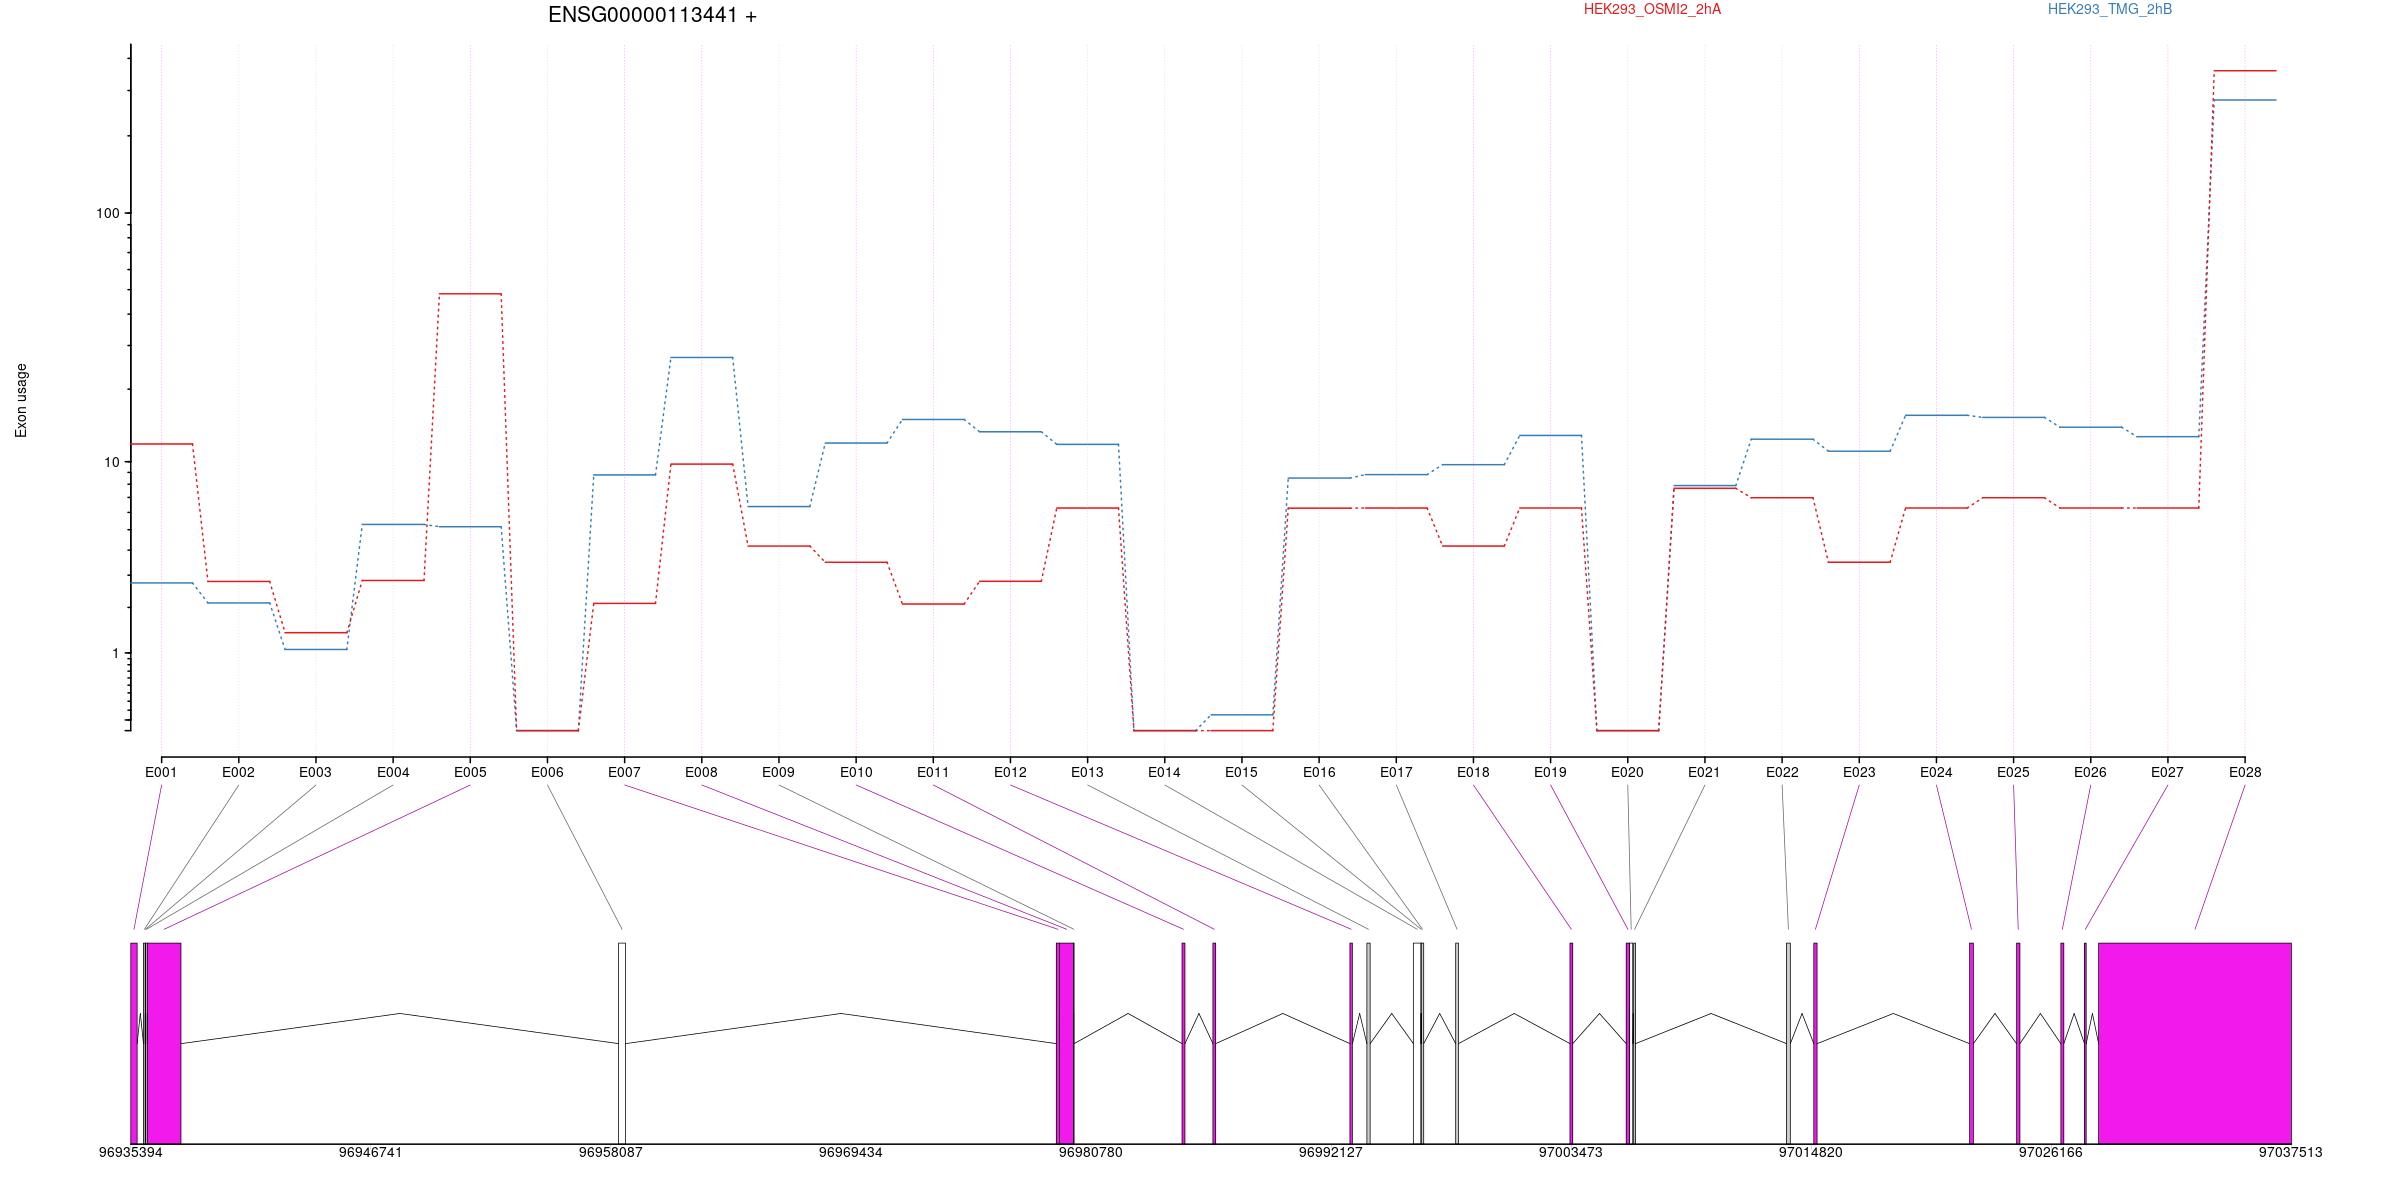Click the wide magenta exon block near 96935394
The width and height of the screenshot is (2400, 1200).
164,1043
